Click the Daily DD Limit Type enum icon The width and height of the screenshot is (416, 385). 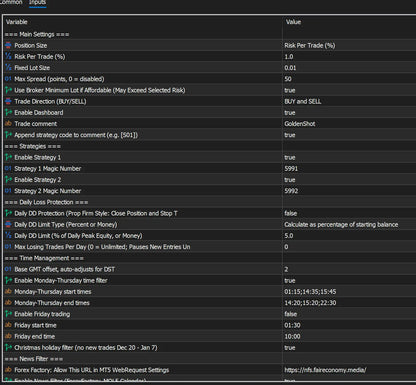(x=8, y=224)
